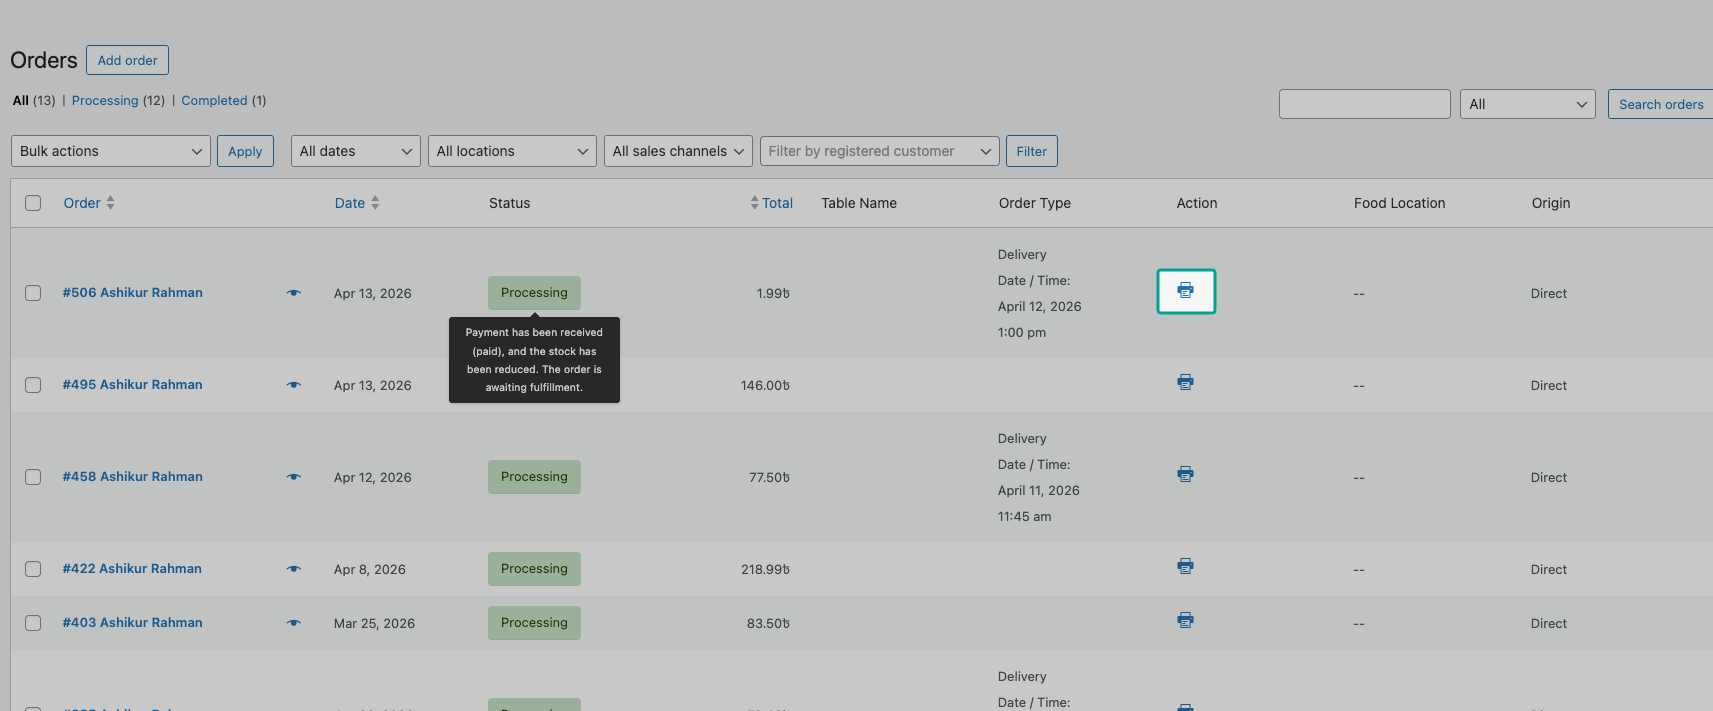Click the Food Location column header
Viewport: 1713px width, 711px height.
[1399, 203]
